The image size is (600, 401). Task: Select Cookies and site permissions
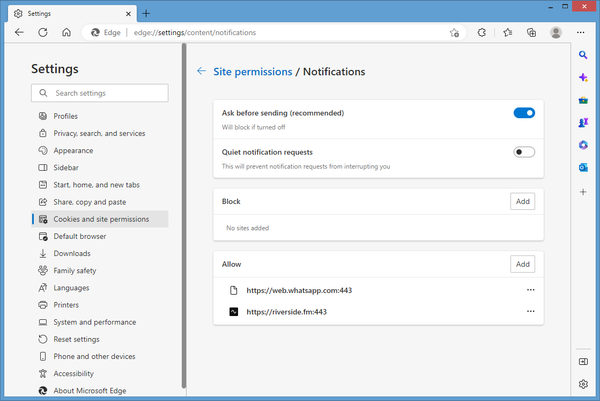coord(99,219)
